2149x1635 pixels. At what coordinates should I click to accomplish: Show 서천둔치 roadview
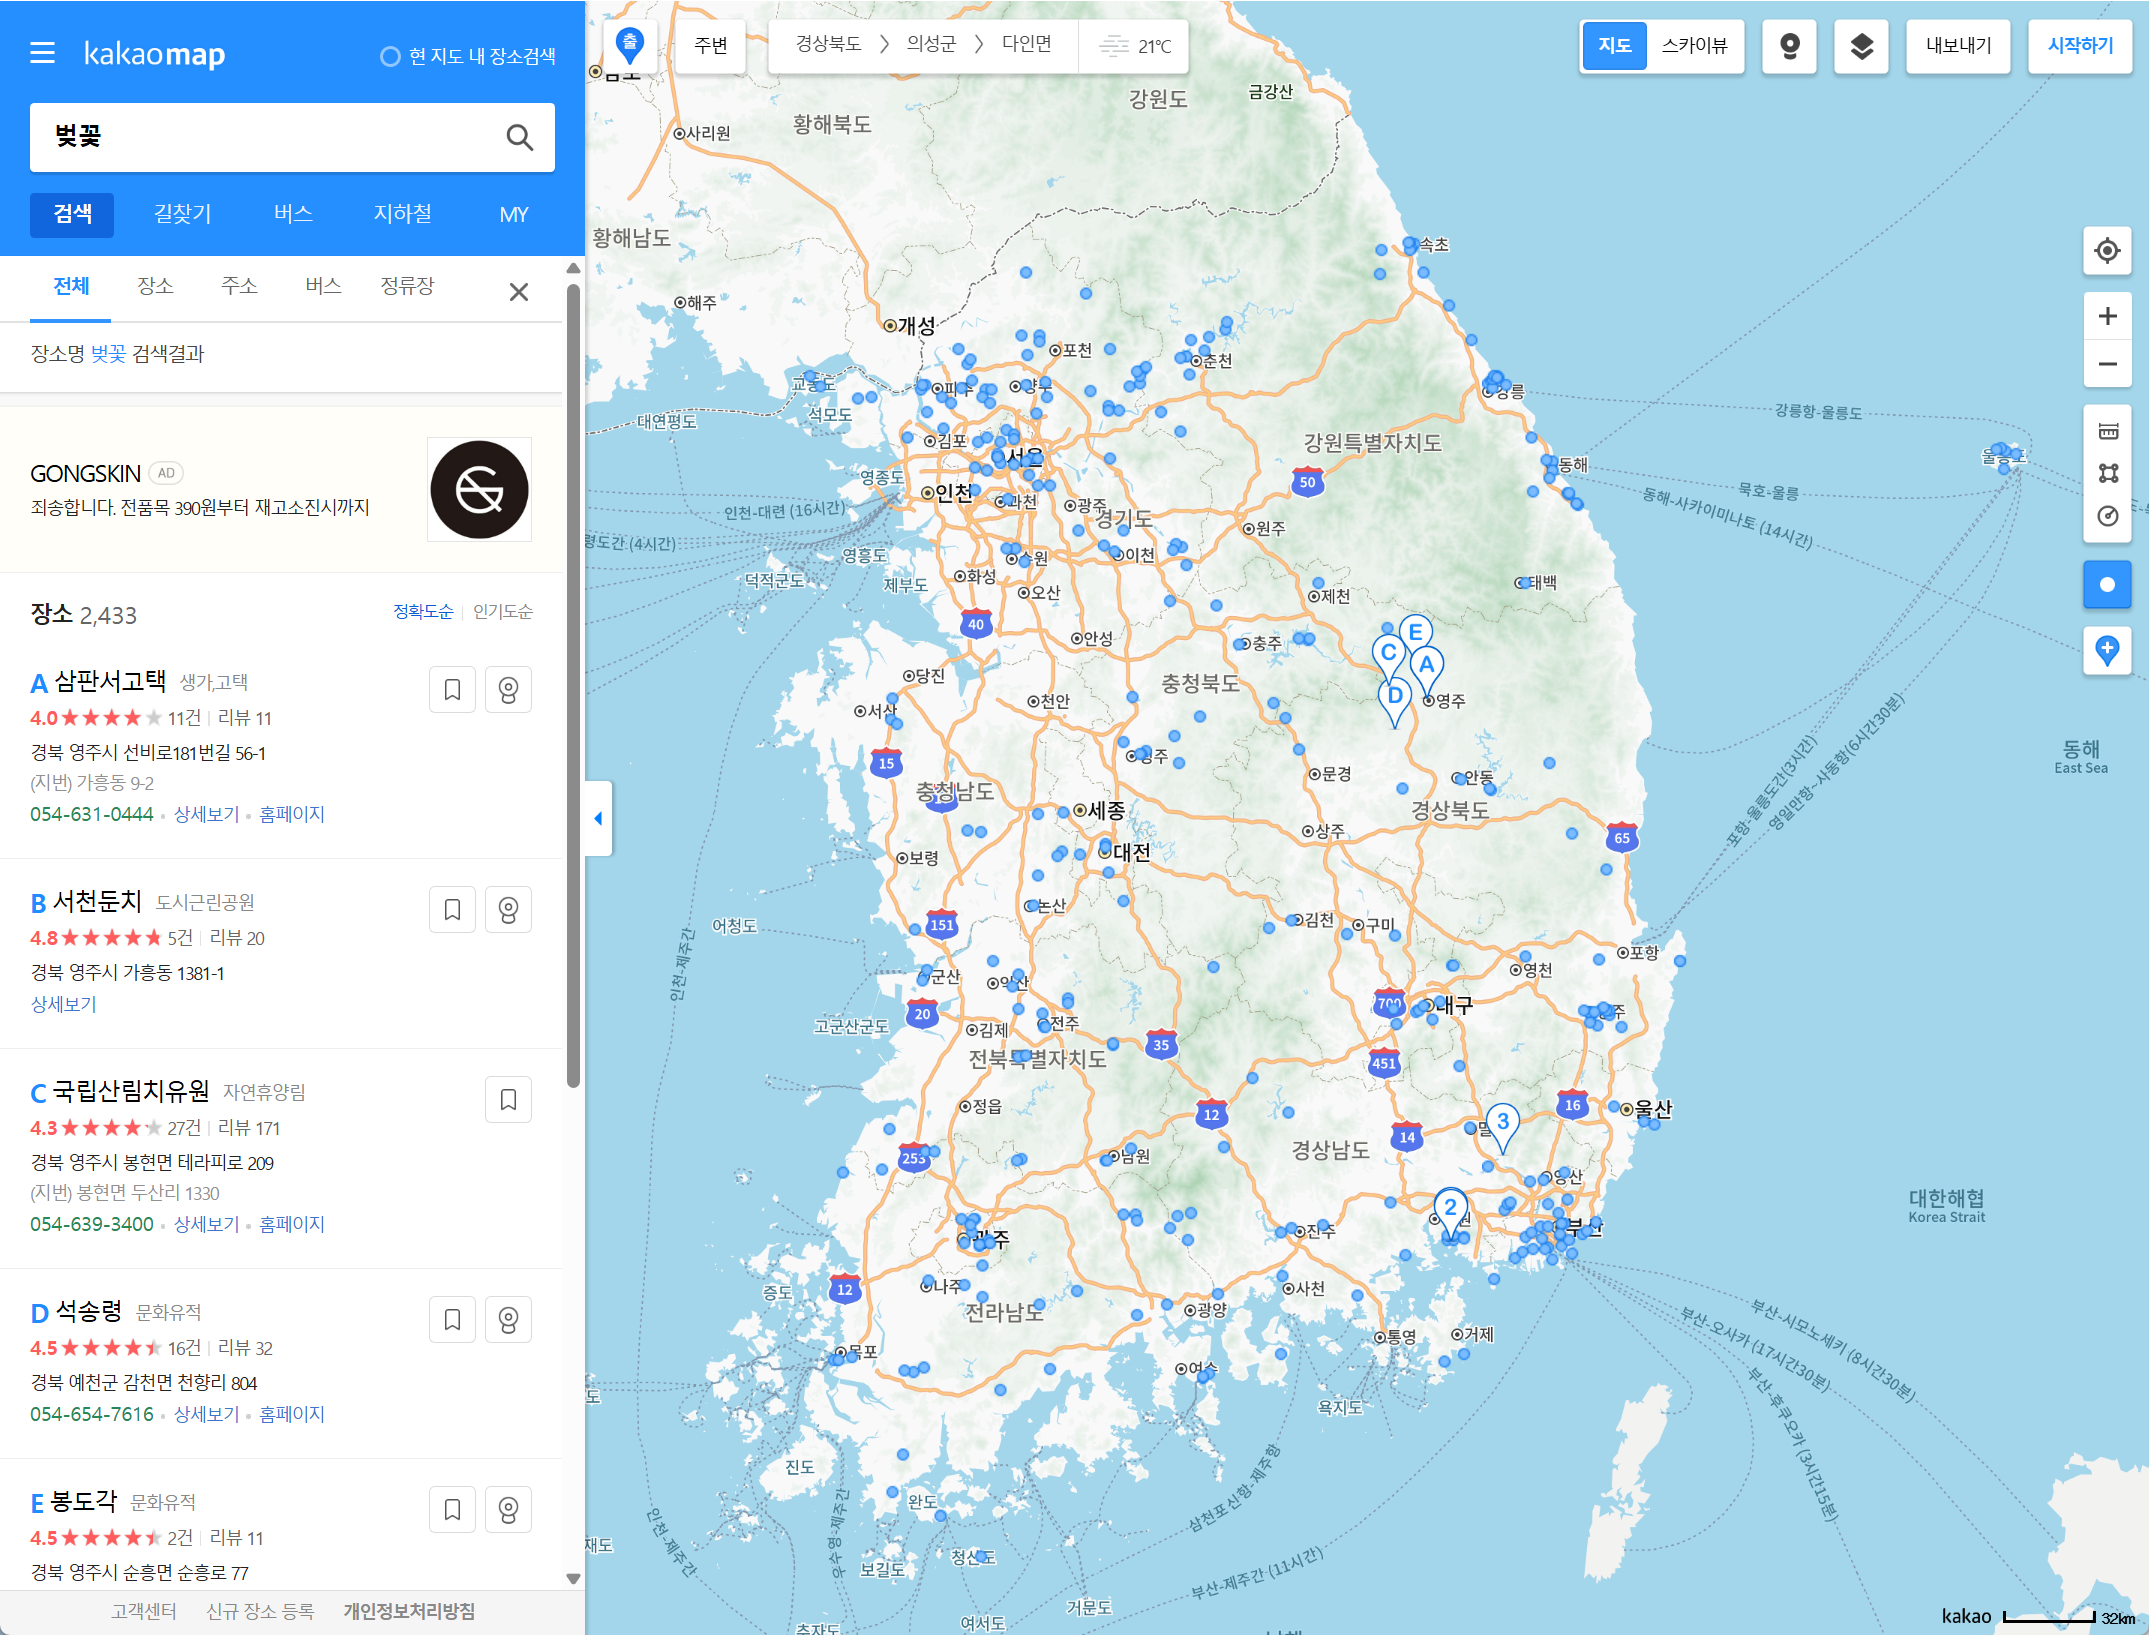coord(508,910)
